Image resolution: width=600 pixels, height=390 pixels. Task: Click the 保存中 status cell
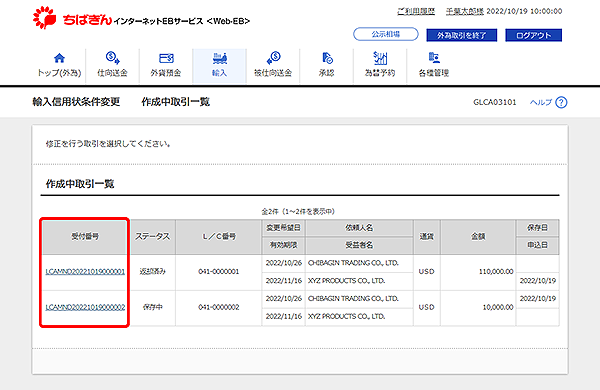(153, 307)
